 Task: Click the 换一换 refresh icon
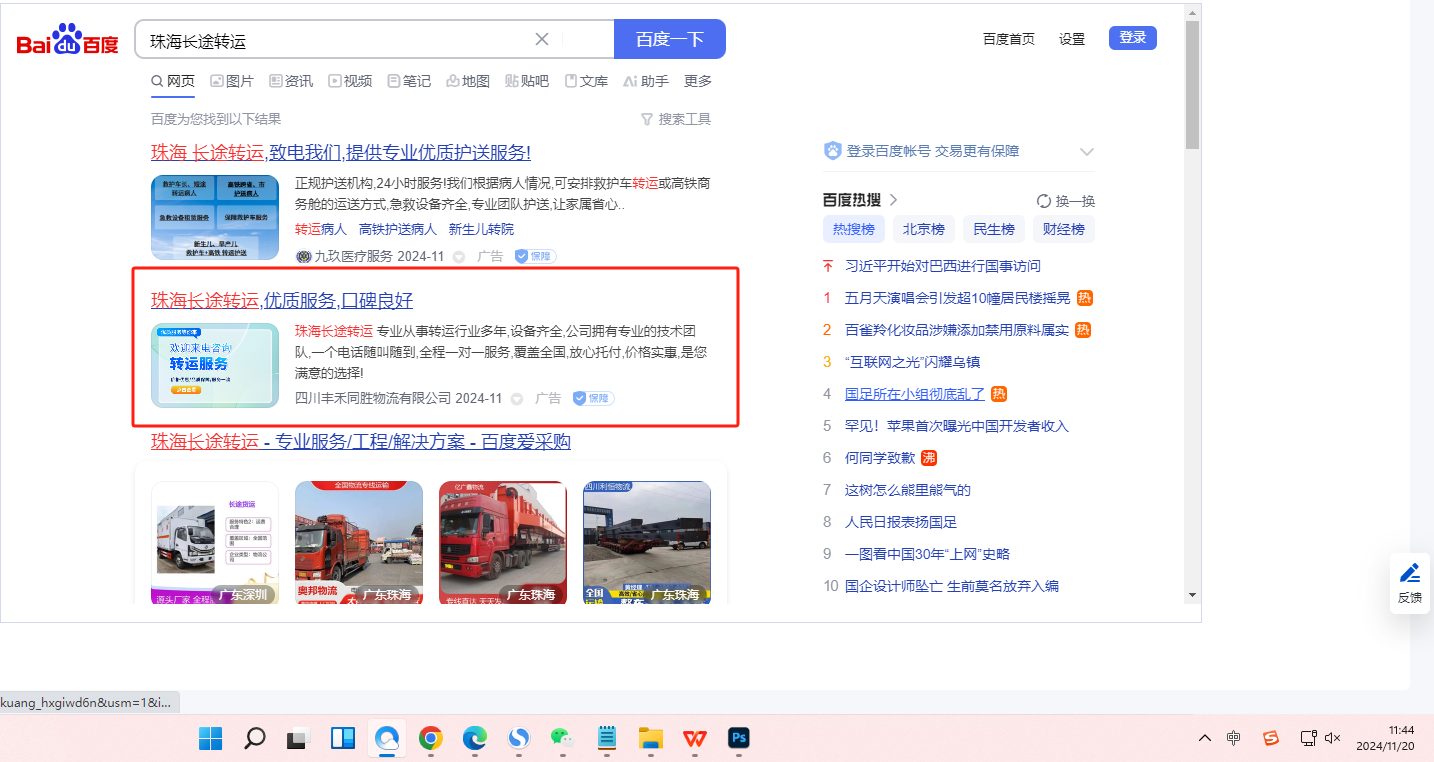[x=1044, y=201]
